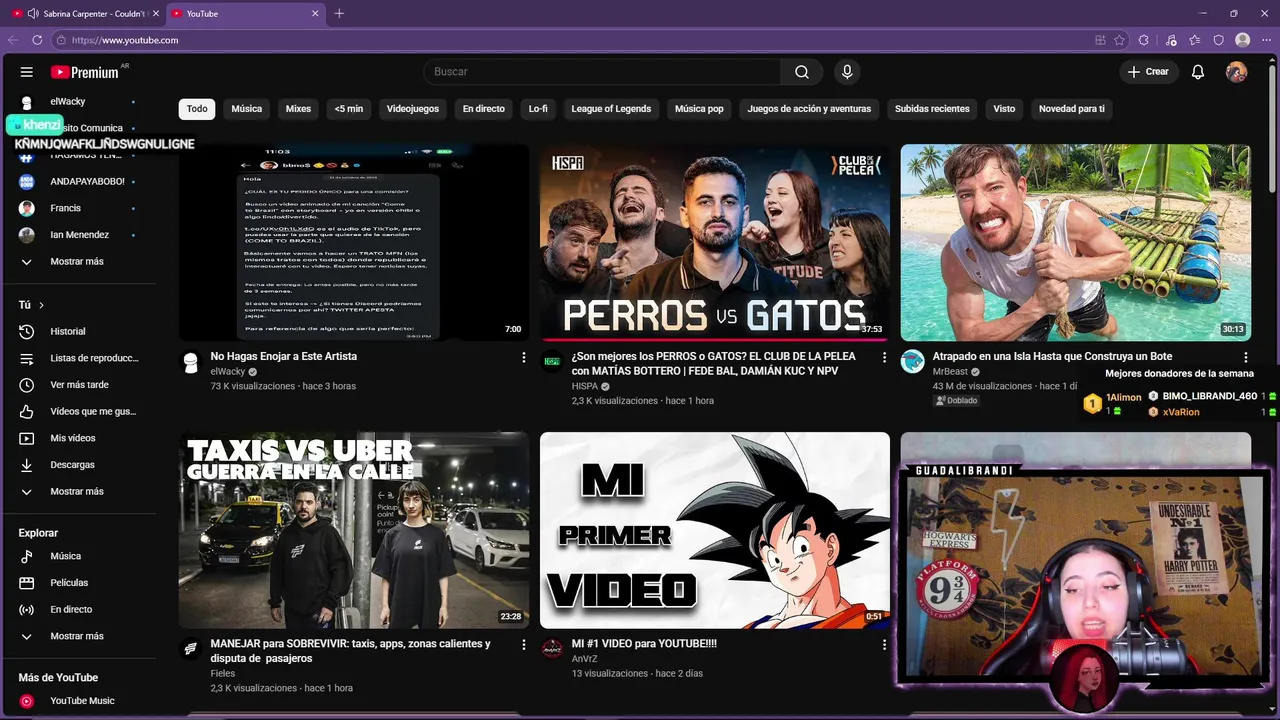
Task: Select Juegos de acción y aventuras chip
Action: point(809,109)
